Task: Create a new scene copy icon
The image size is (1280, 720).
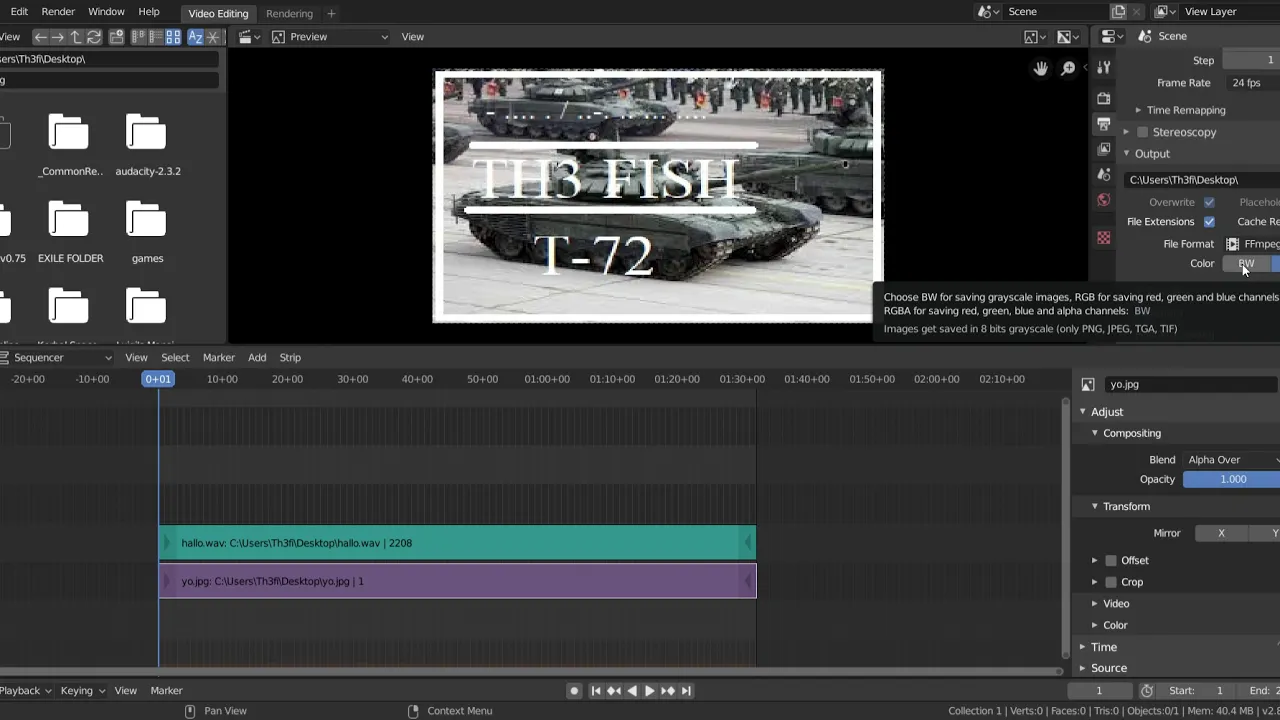Action: 1119,12
